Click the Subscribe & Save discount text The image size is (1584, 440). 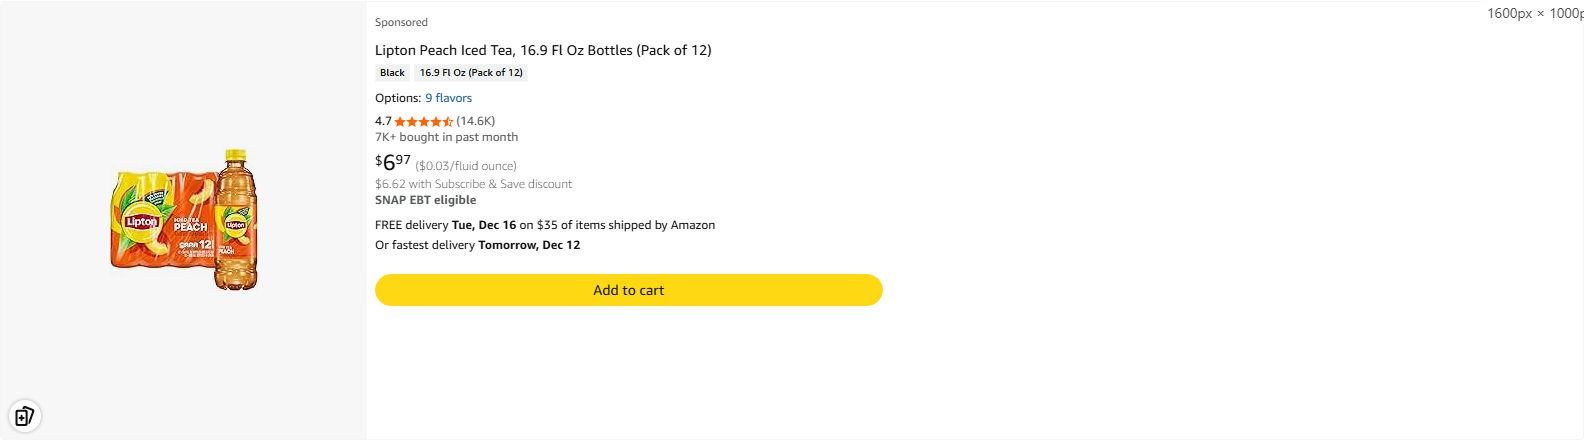473,184
